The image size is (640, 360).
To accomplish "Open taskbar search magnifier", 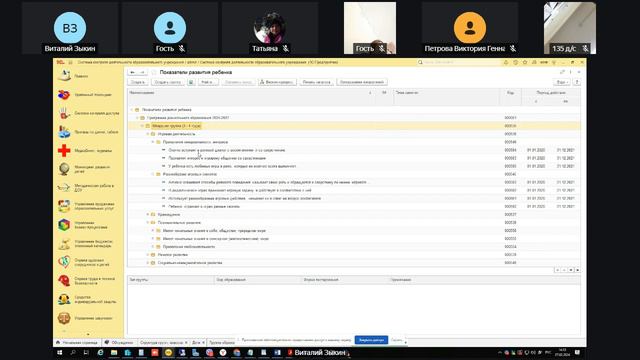I will pyautogui.click(x=73, y=353).
